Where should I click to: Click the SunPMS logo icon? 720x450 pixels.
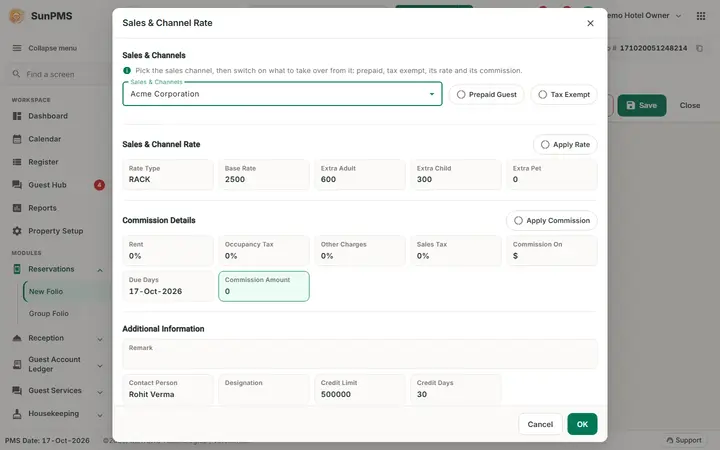click(x=17, y=16)
